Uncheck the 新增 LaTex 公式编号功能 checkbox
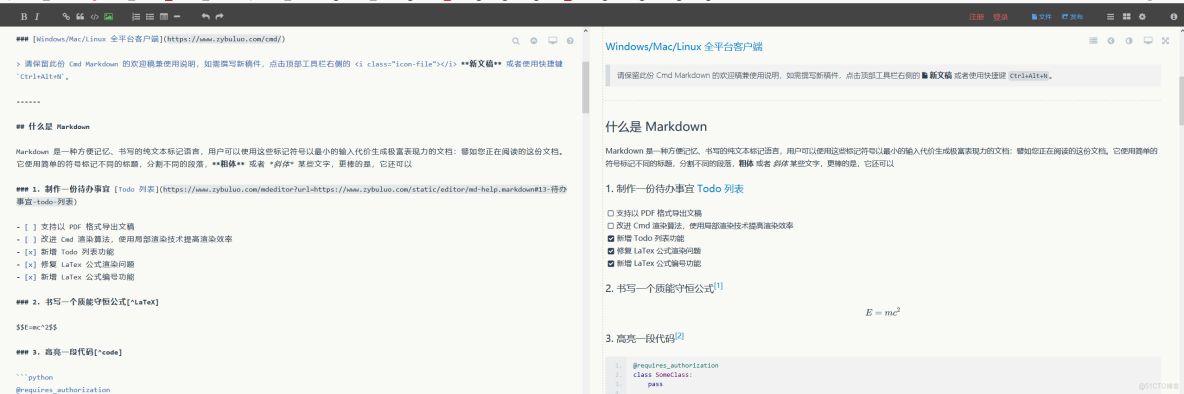 (x=610, y=263)
